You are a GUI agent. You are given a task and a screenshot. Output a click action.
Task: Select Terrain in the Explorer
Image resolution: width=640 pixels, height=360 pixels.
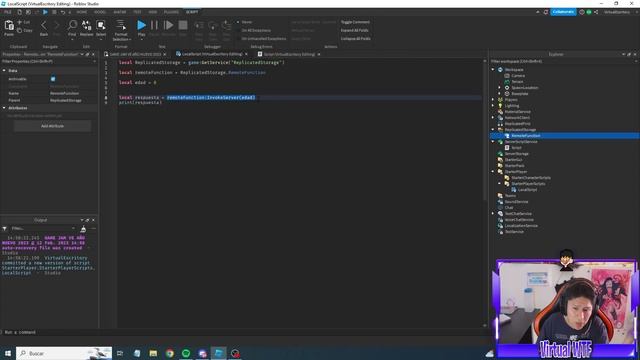click(517, 82)
